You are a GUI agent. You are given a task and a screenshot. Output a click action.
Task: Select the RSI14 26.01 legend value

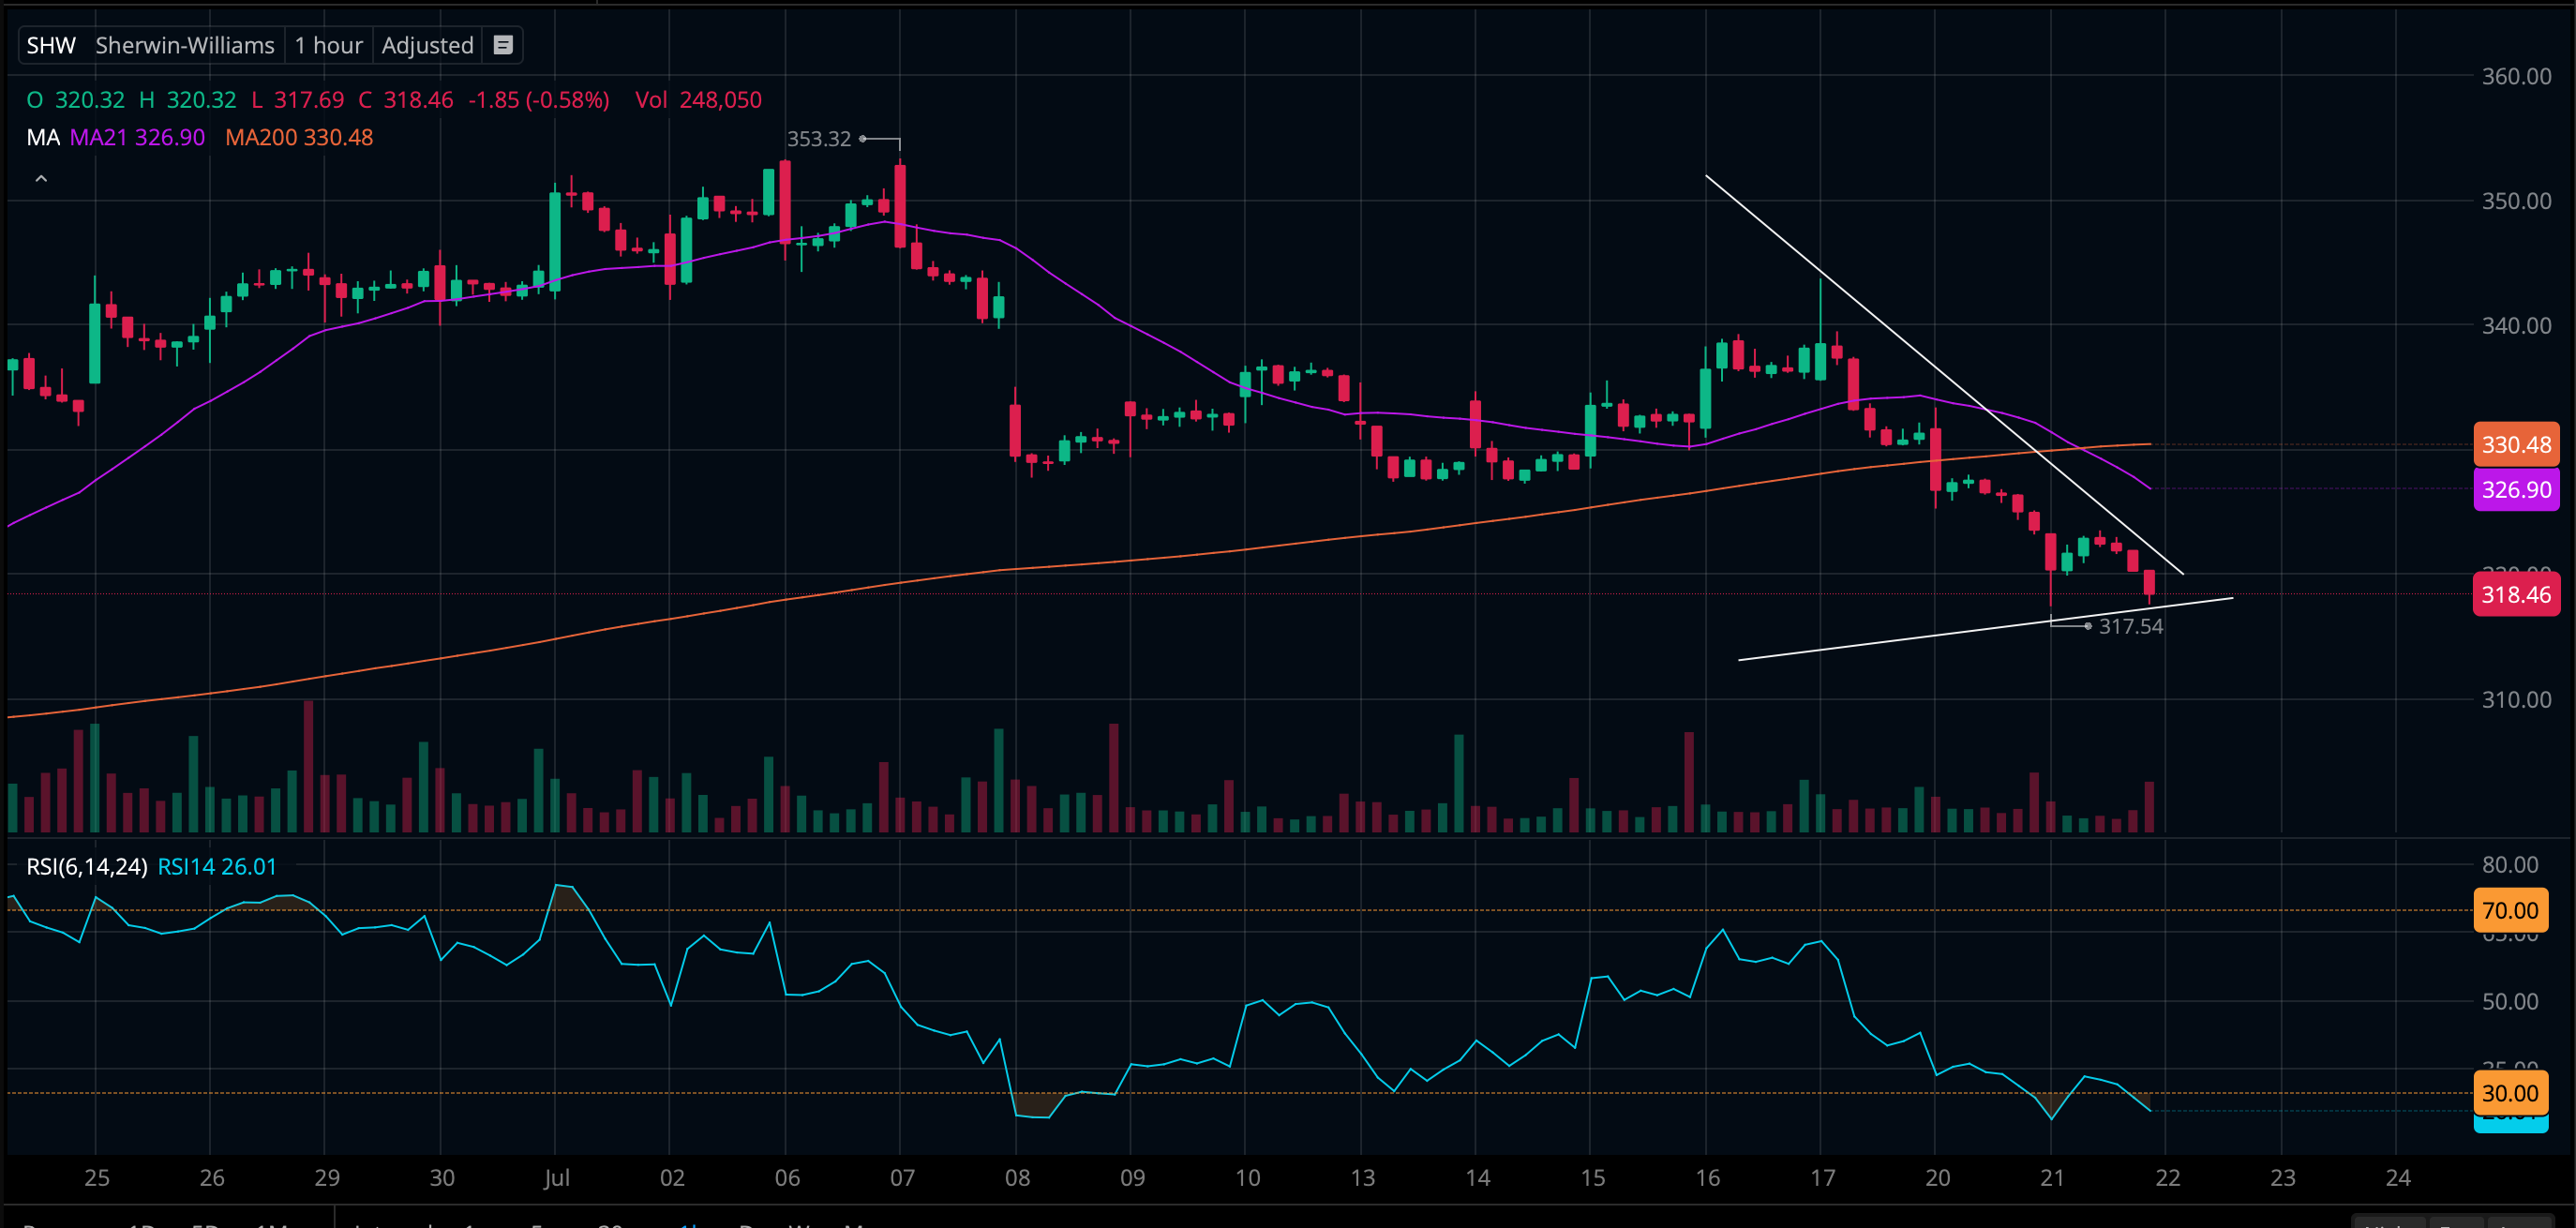tap(217, 866)
